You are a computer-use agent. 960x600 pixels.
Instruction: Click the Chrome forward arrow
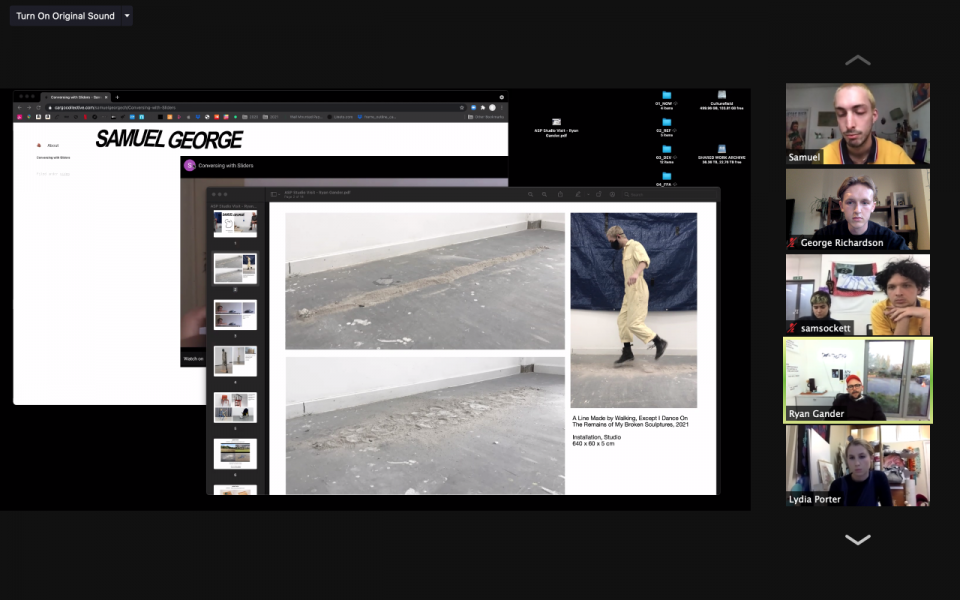tap(29, 108)
